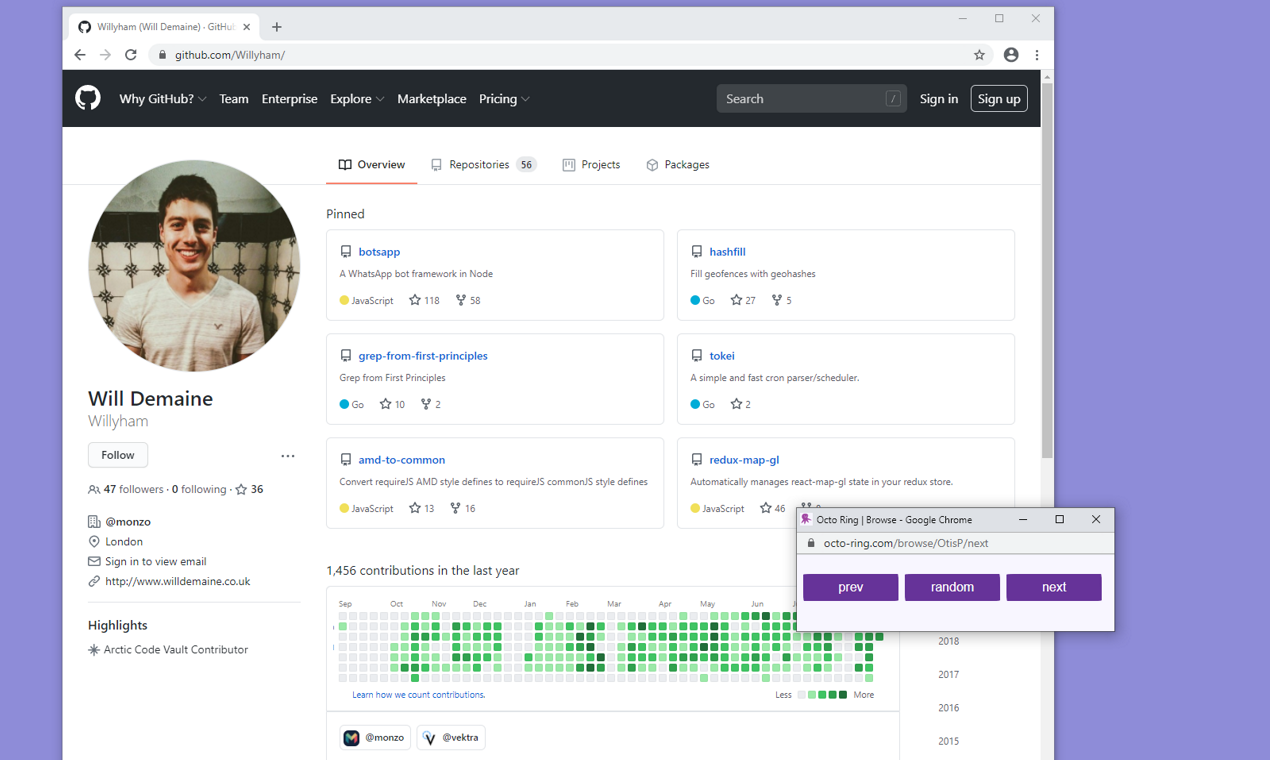Open the Marketplace nav item

(432, 99)
